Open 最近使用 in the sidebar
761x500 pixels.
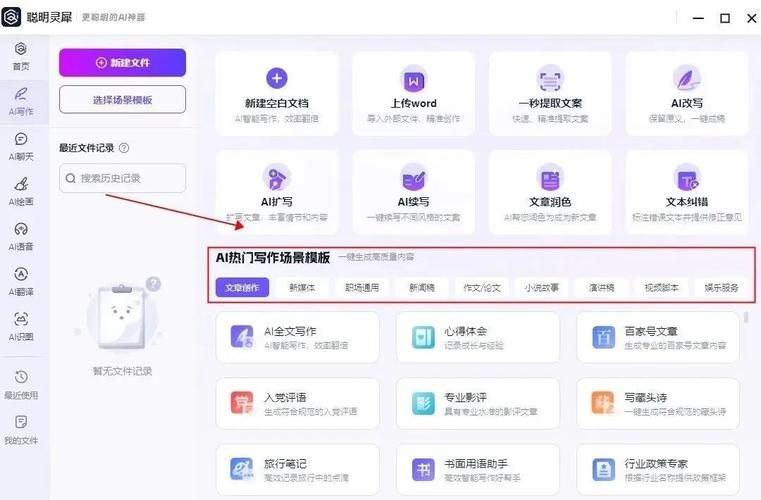(x=21, y=377)
